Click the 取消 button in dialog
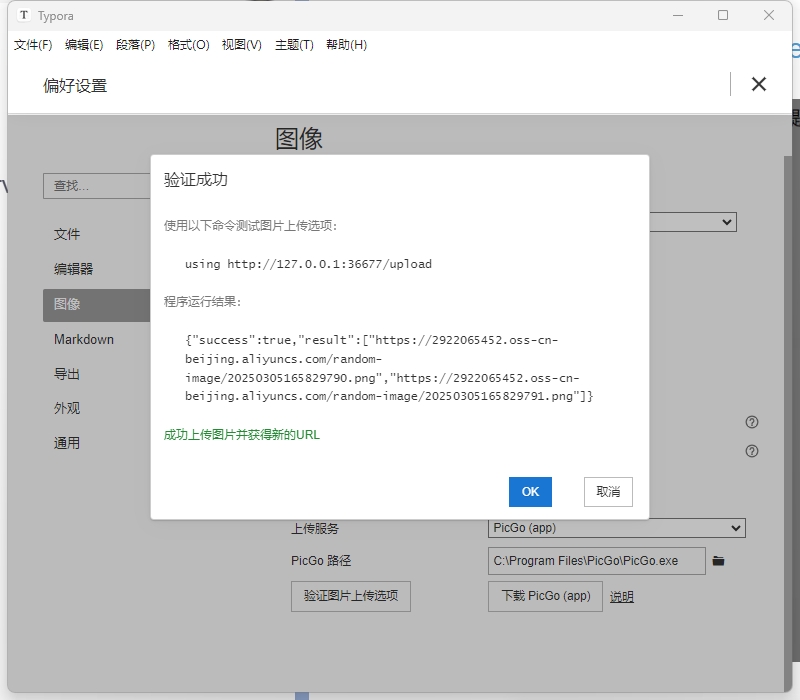Screen dimensions: 800x700 tap(608, 491)
